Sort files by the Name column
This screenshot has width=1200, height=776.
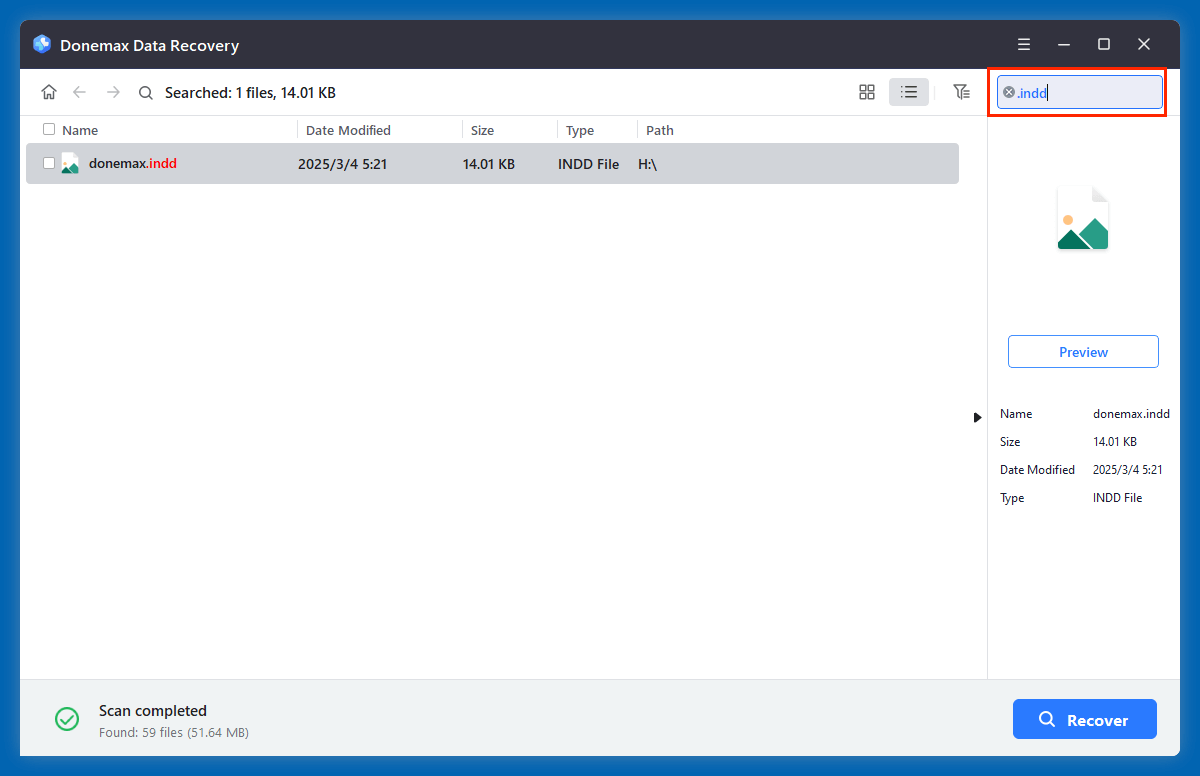81,129
